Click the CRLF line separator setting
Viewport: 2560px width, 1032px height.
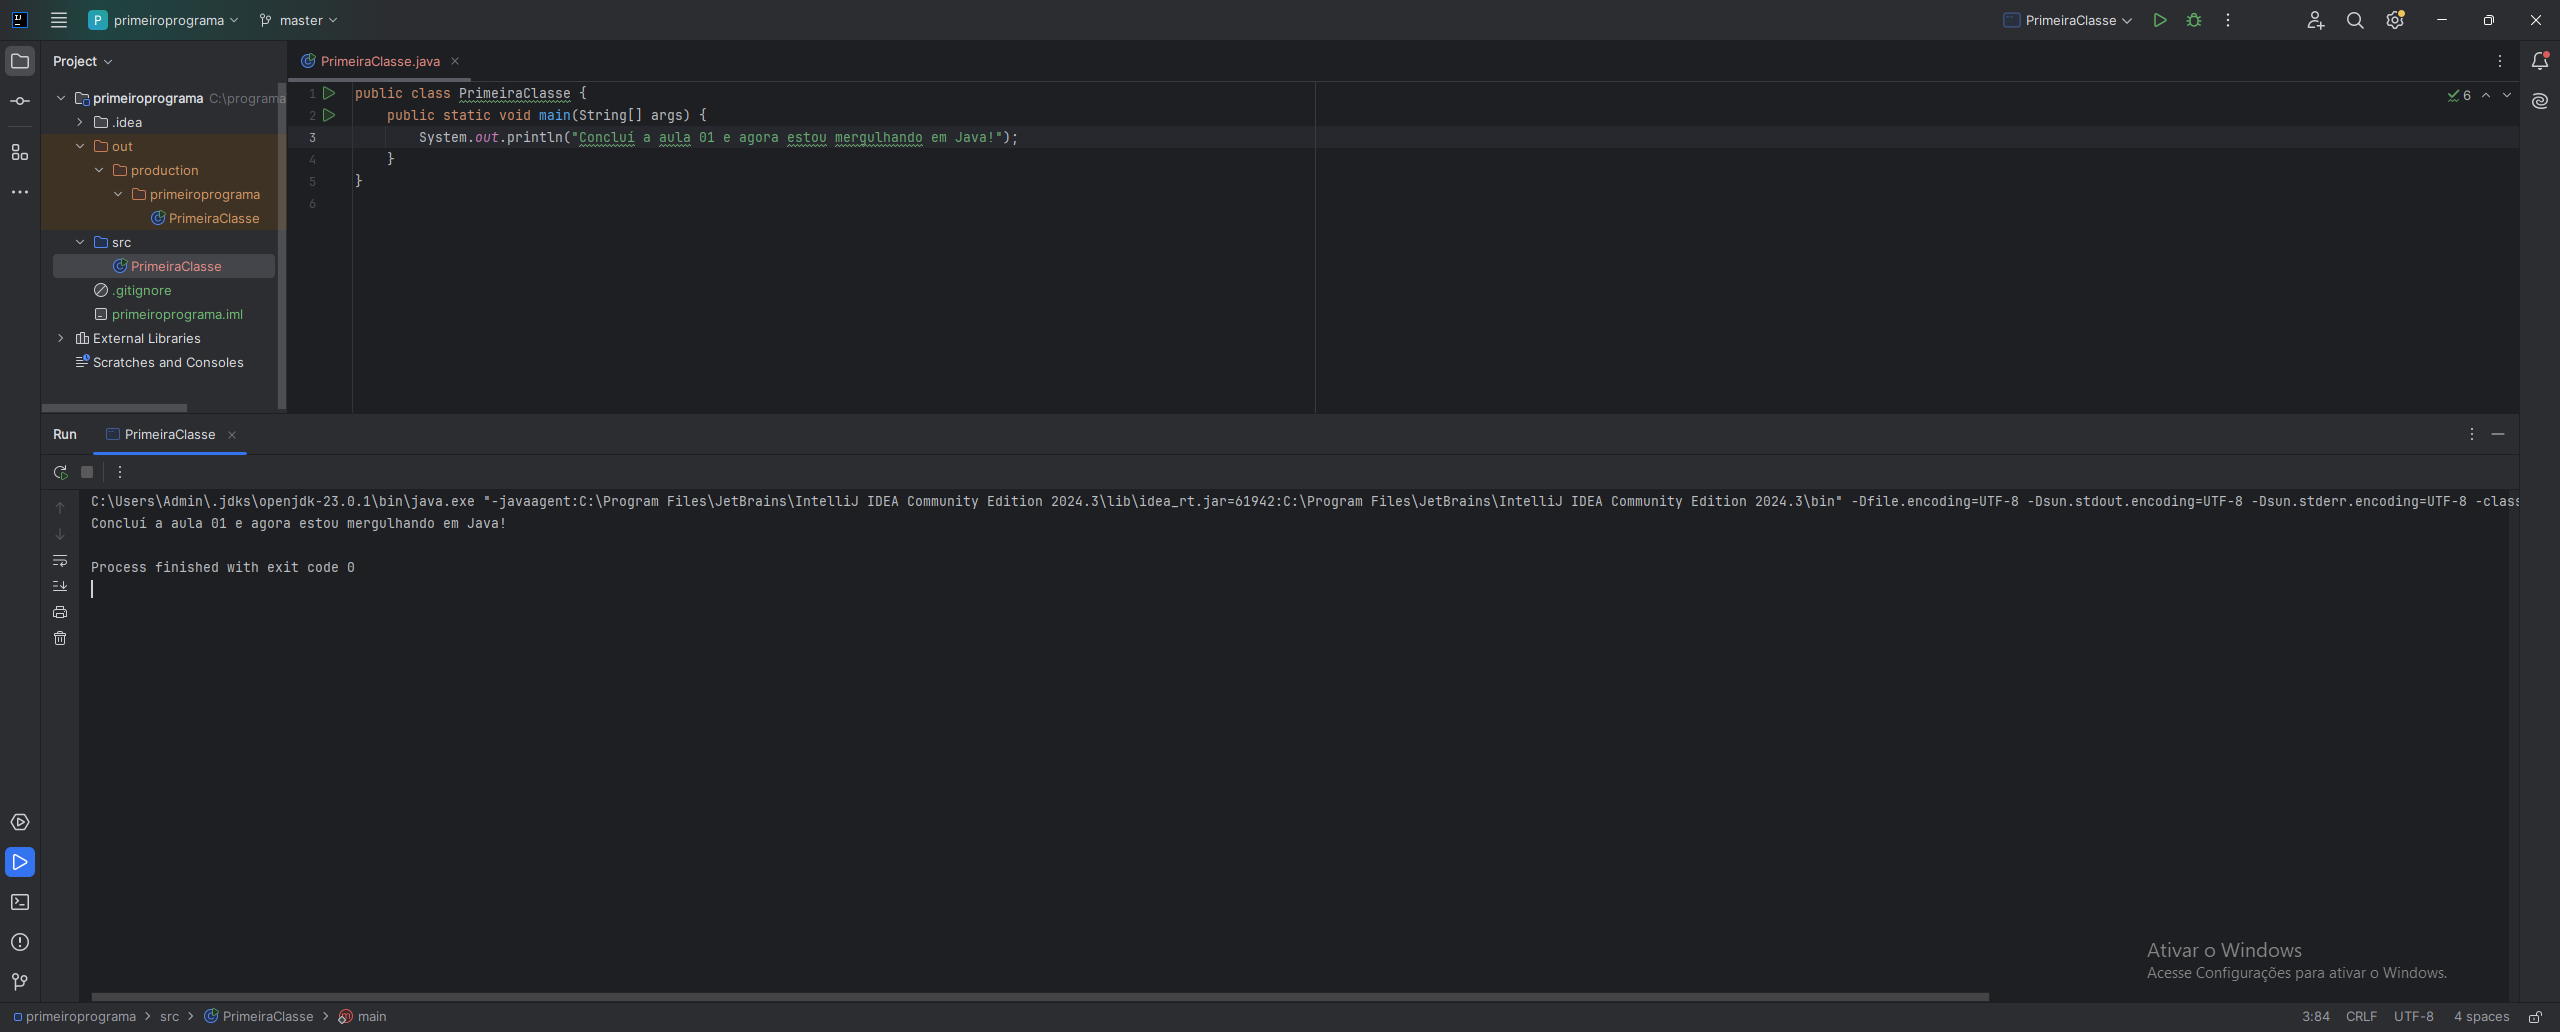pos(2361,1017)
